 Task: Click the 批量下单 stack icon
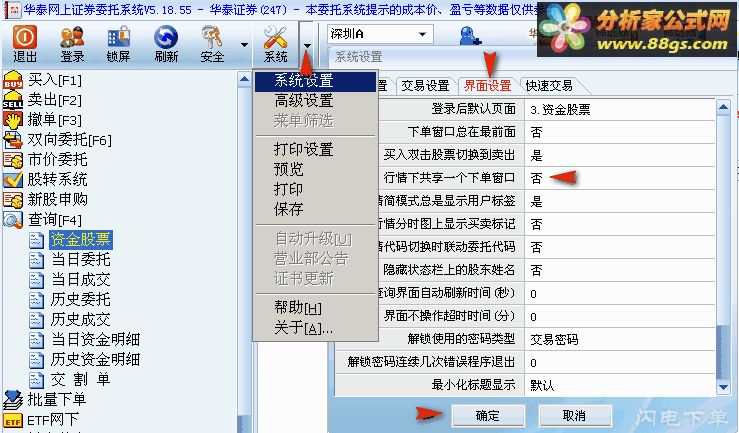click(x=13, y=400)
